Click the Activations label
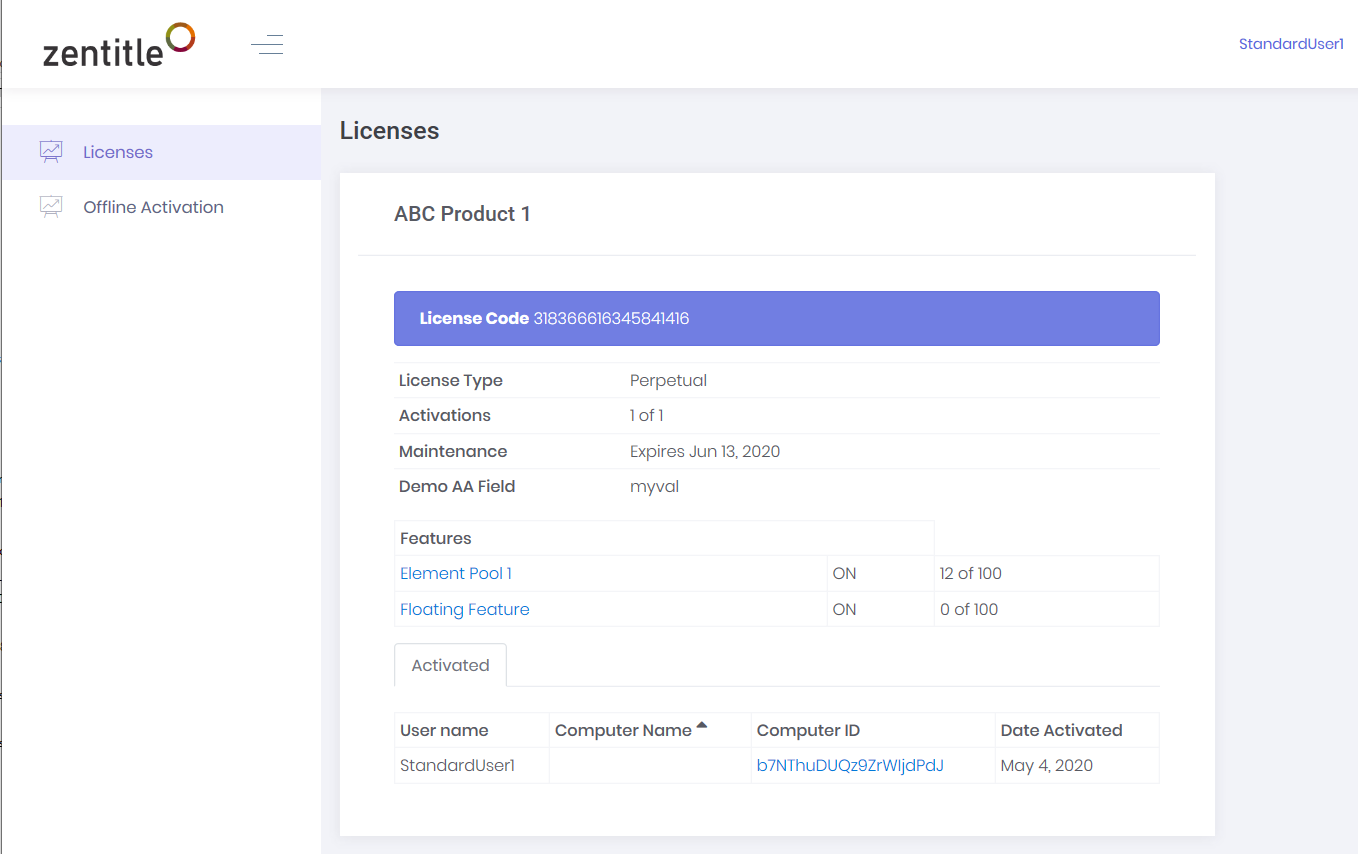This screenshot has width=1358, height=854. (444, 415)
